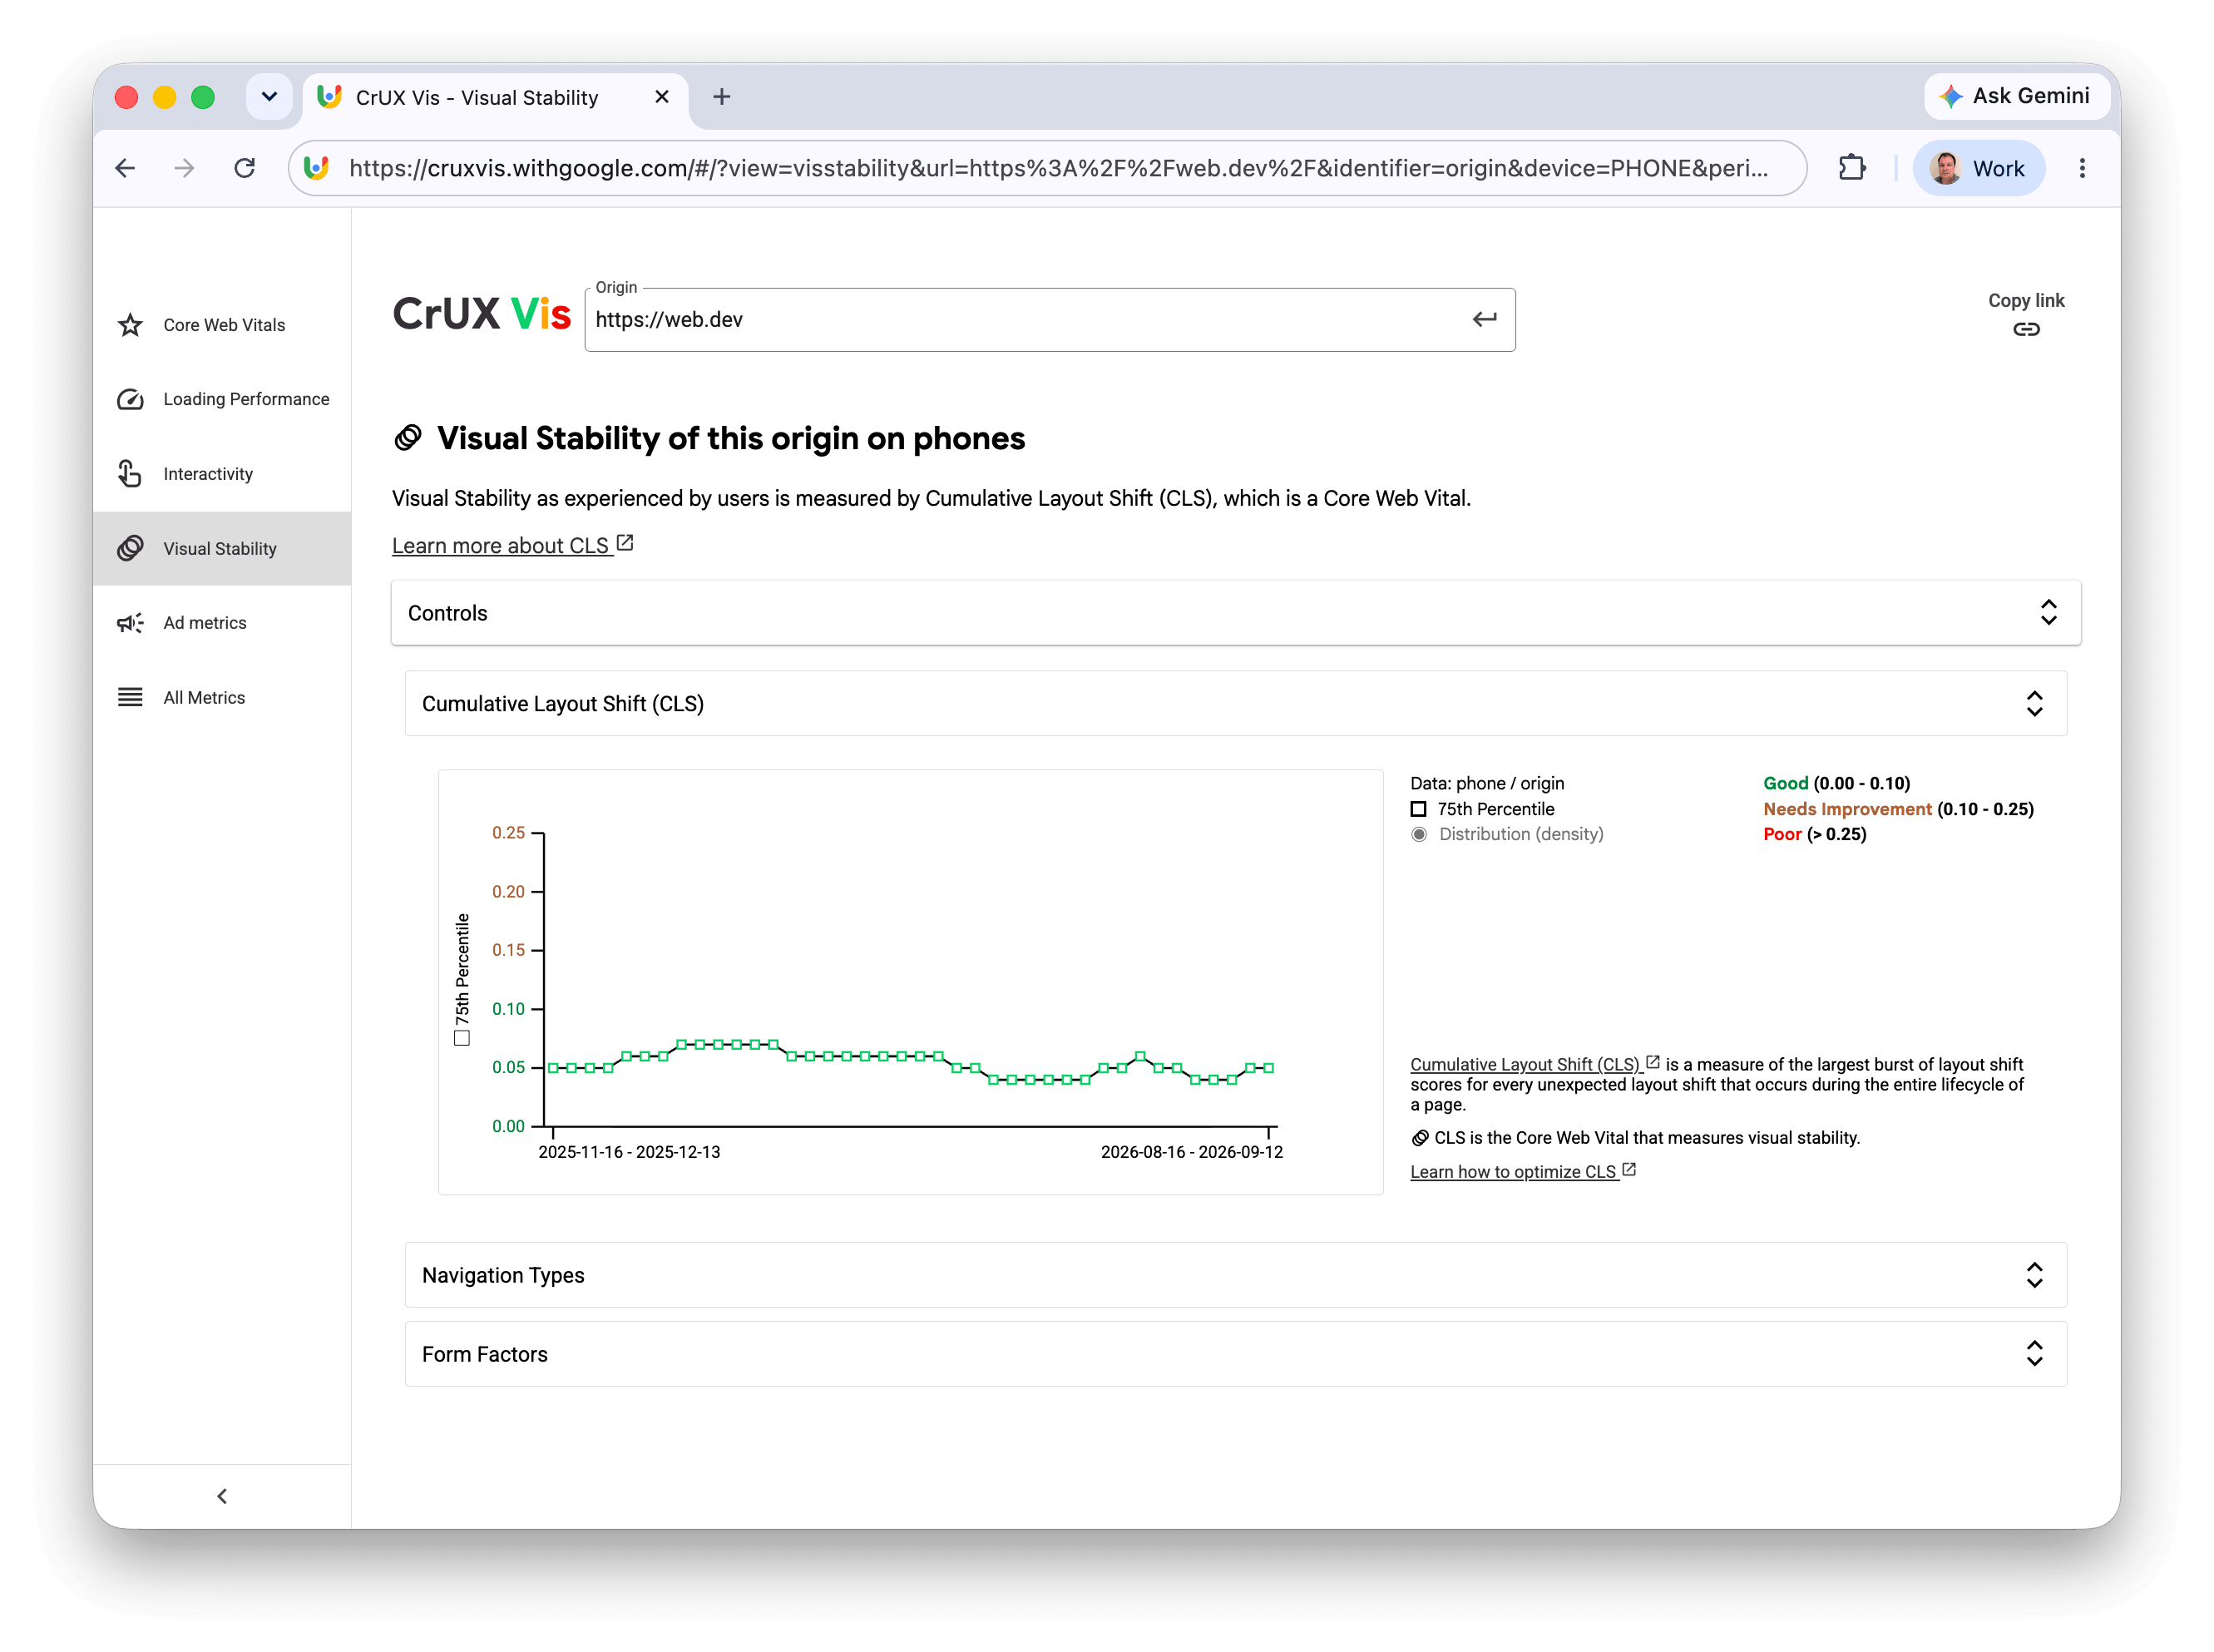Switch to All Metrics view

tap(222, 698)
